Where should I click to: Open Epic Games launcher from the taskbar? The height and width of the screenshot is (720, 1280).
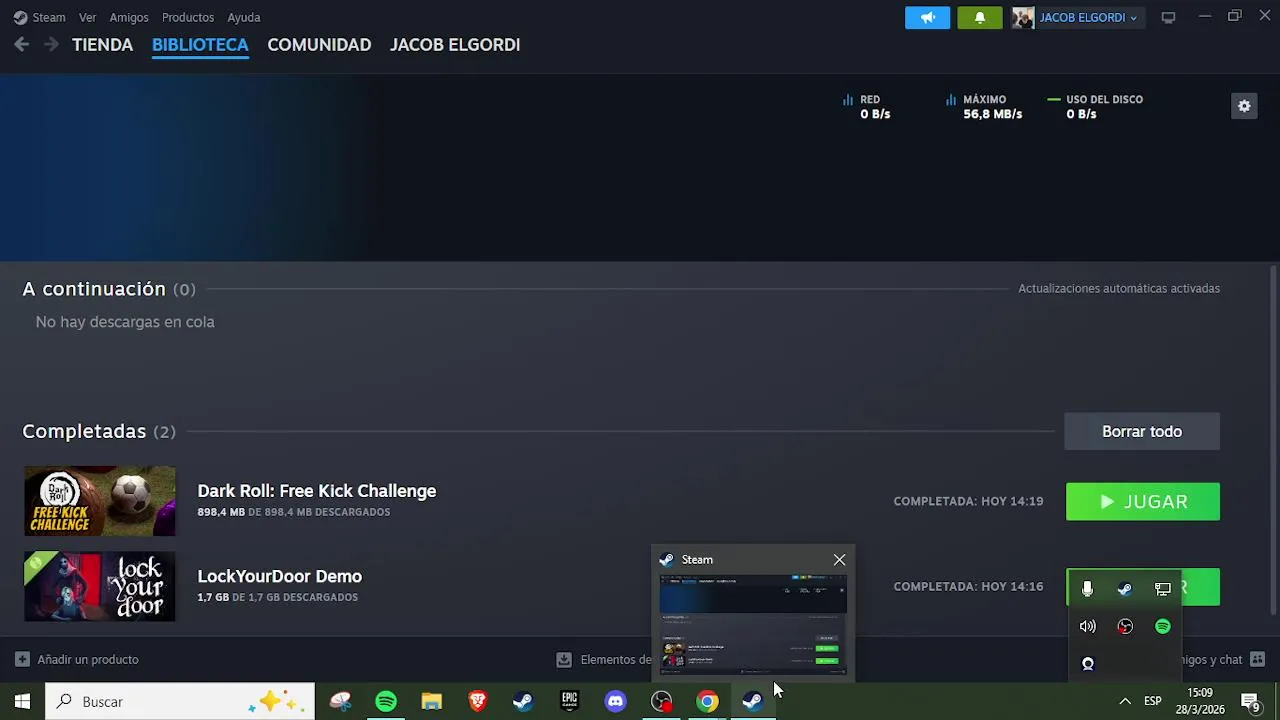point(569,701)
